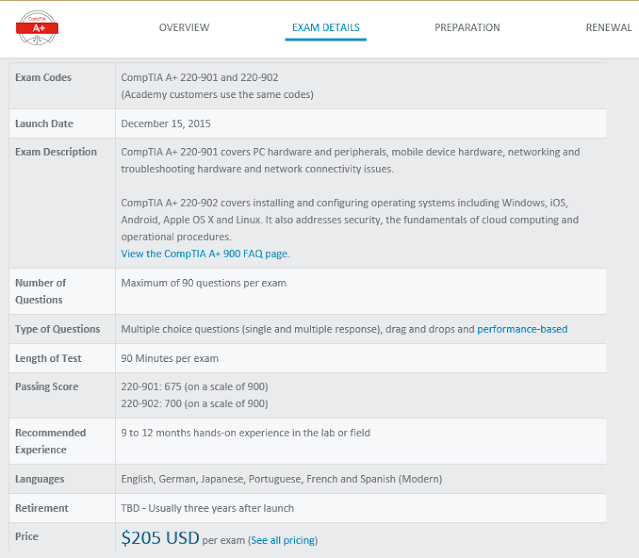Screen dimensions: 639x558
Task: Click the '220-901: 675' passing score line
Action: coord(194,386)
